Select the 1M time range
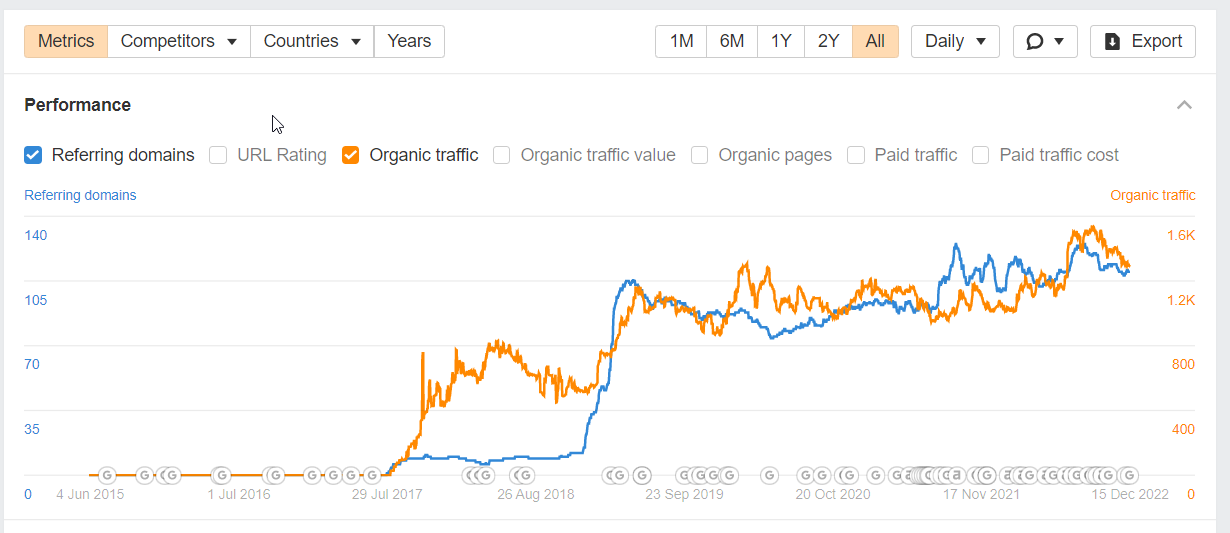The width and height of the screenshot is (1230, 533). tap(681, 41)
